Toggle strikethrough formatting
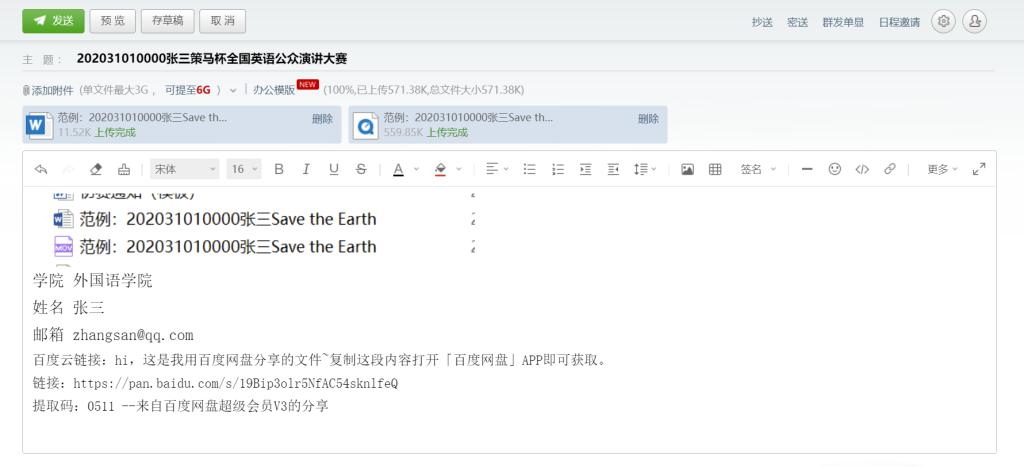This screenshot has height=467, width=1024. (361, 169)
